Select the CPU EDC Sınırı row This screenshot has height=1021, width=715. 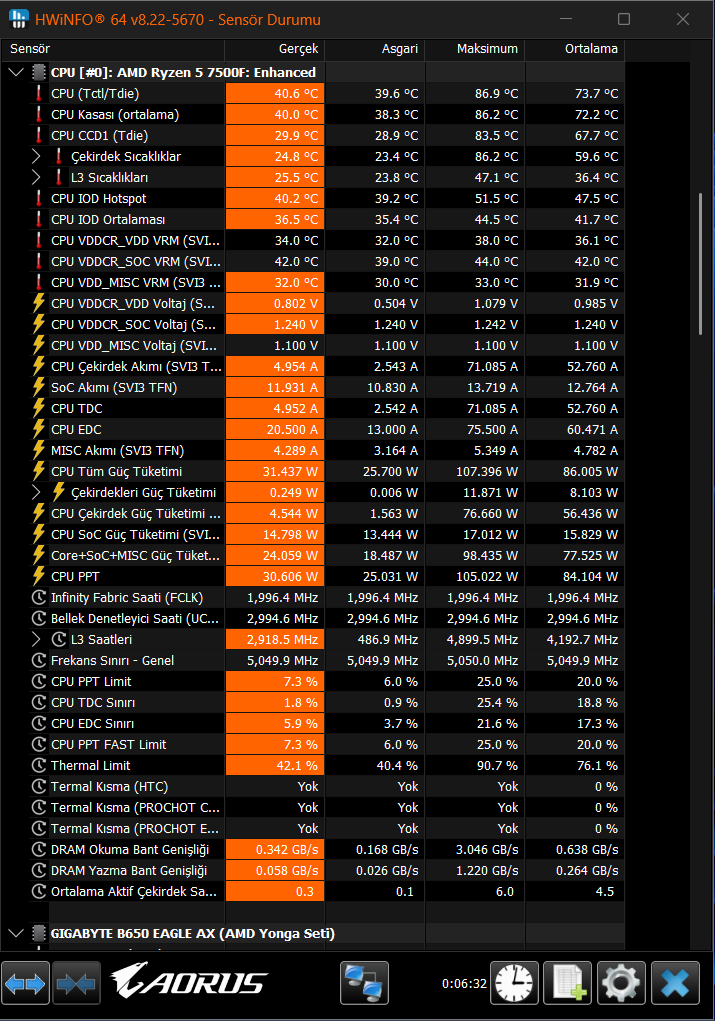[x=313, y=723]
